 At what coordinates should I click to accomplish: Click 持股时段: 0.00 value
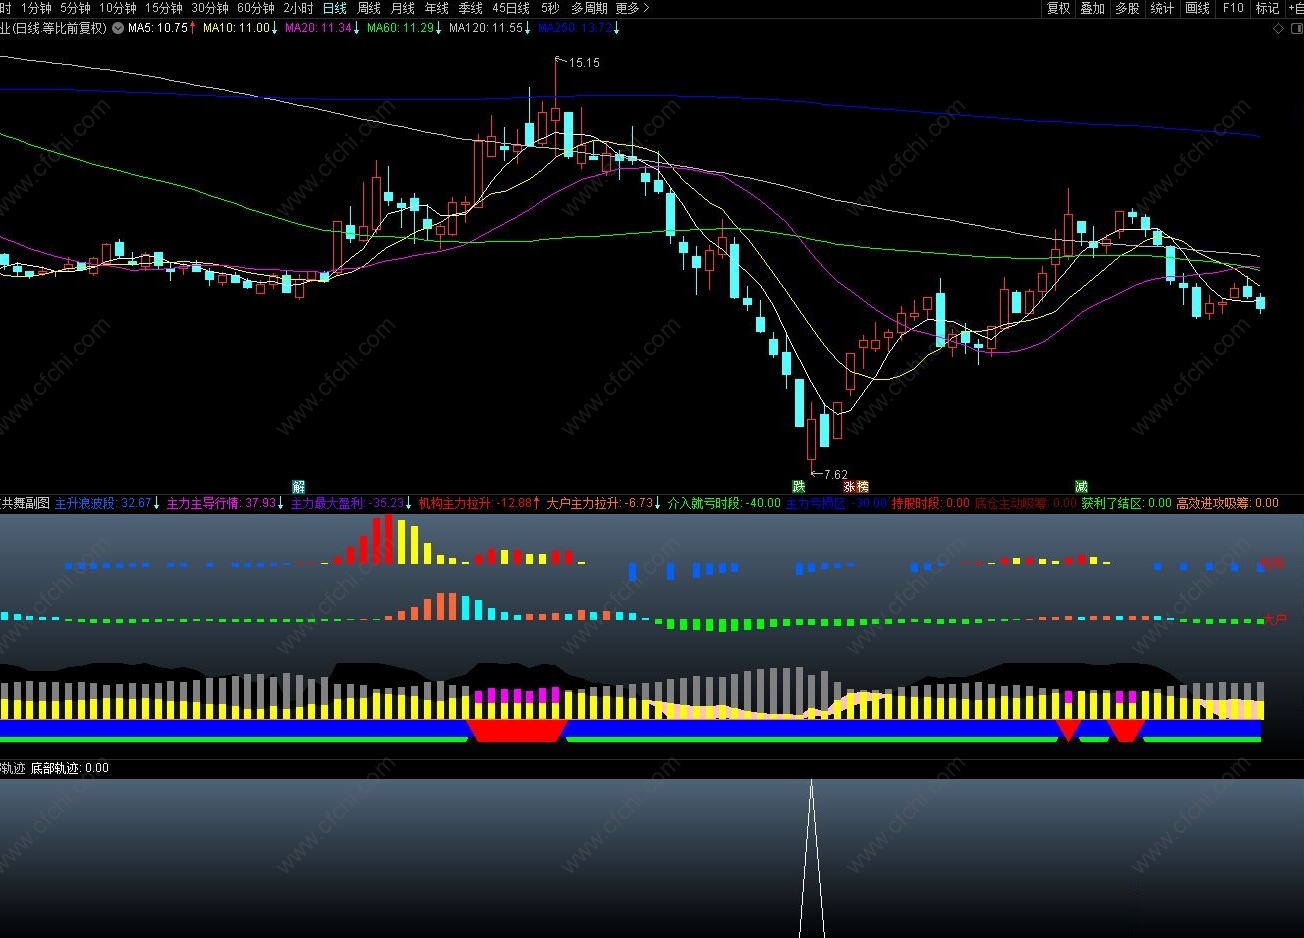[x=931, y=503]
